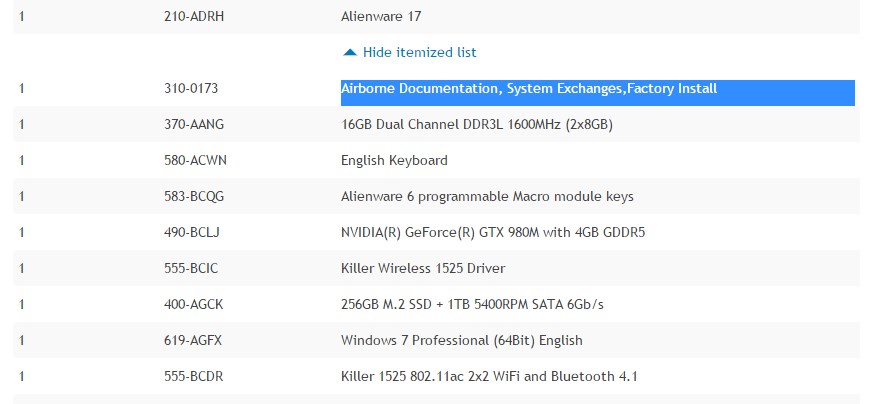Viewport: 886px width, 404px height.
Task: Click part number 310-0173
Action: pos(191,89)
